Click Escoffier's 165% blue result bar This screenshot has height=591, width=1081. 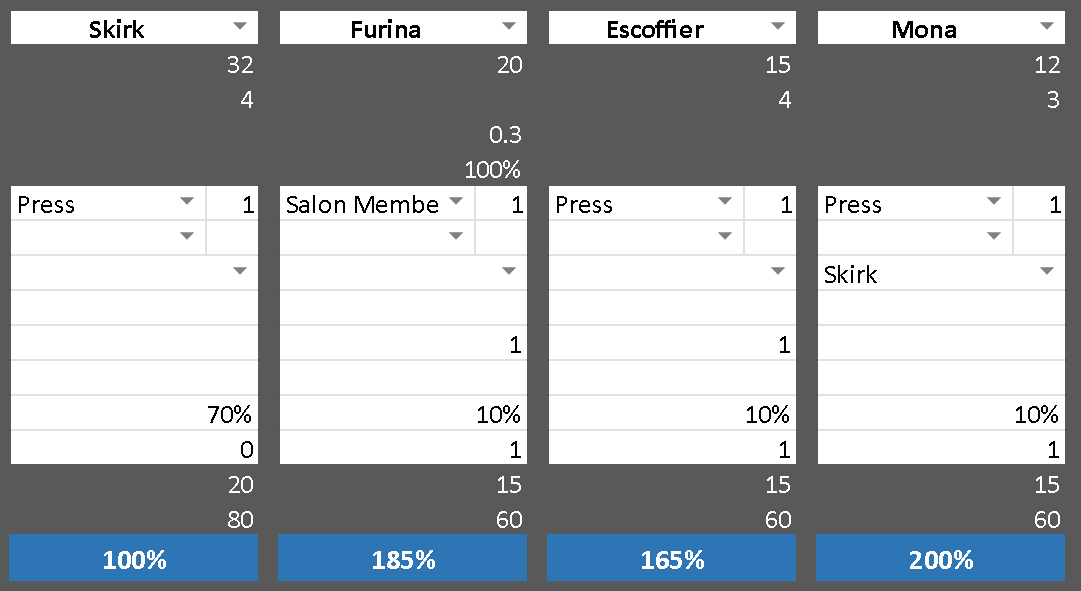672,558
